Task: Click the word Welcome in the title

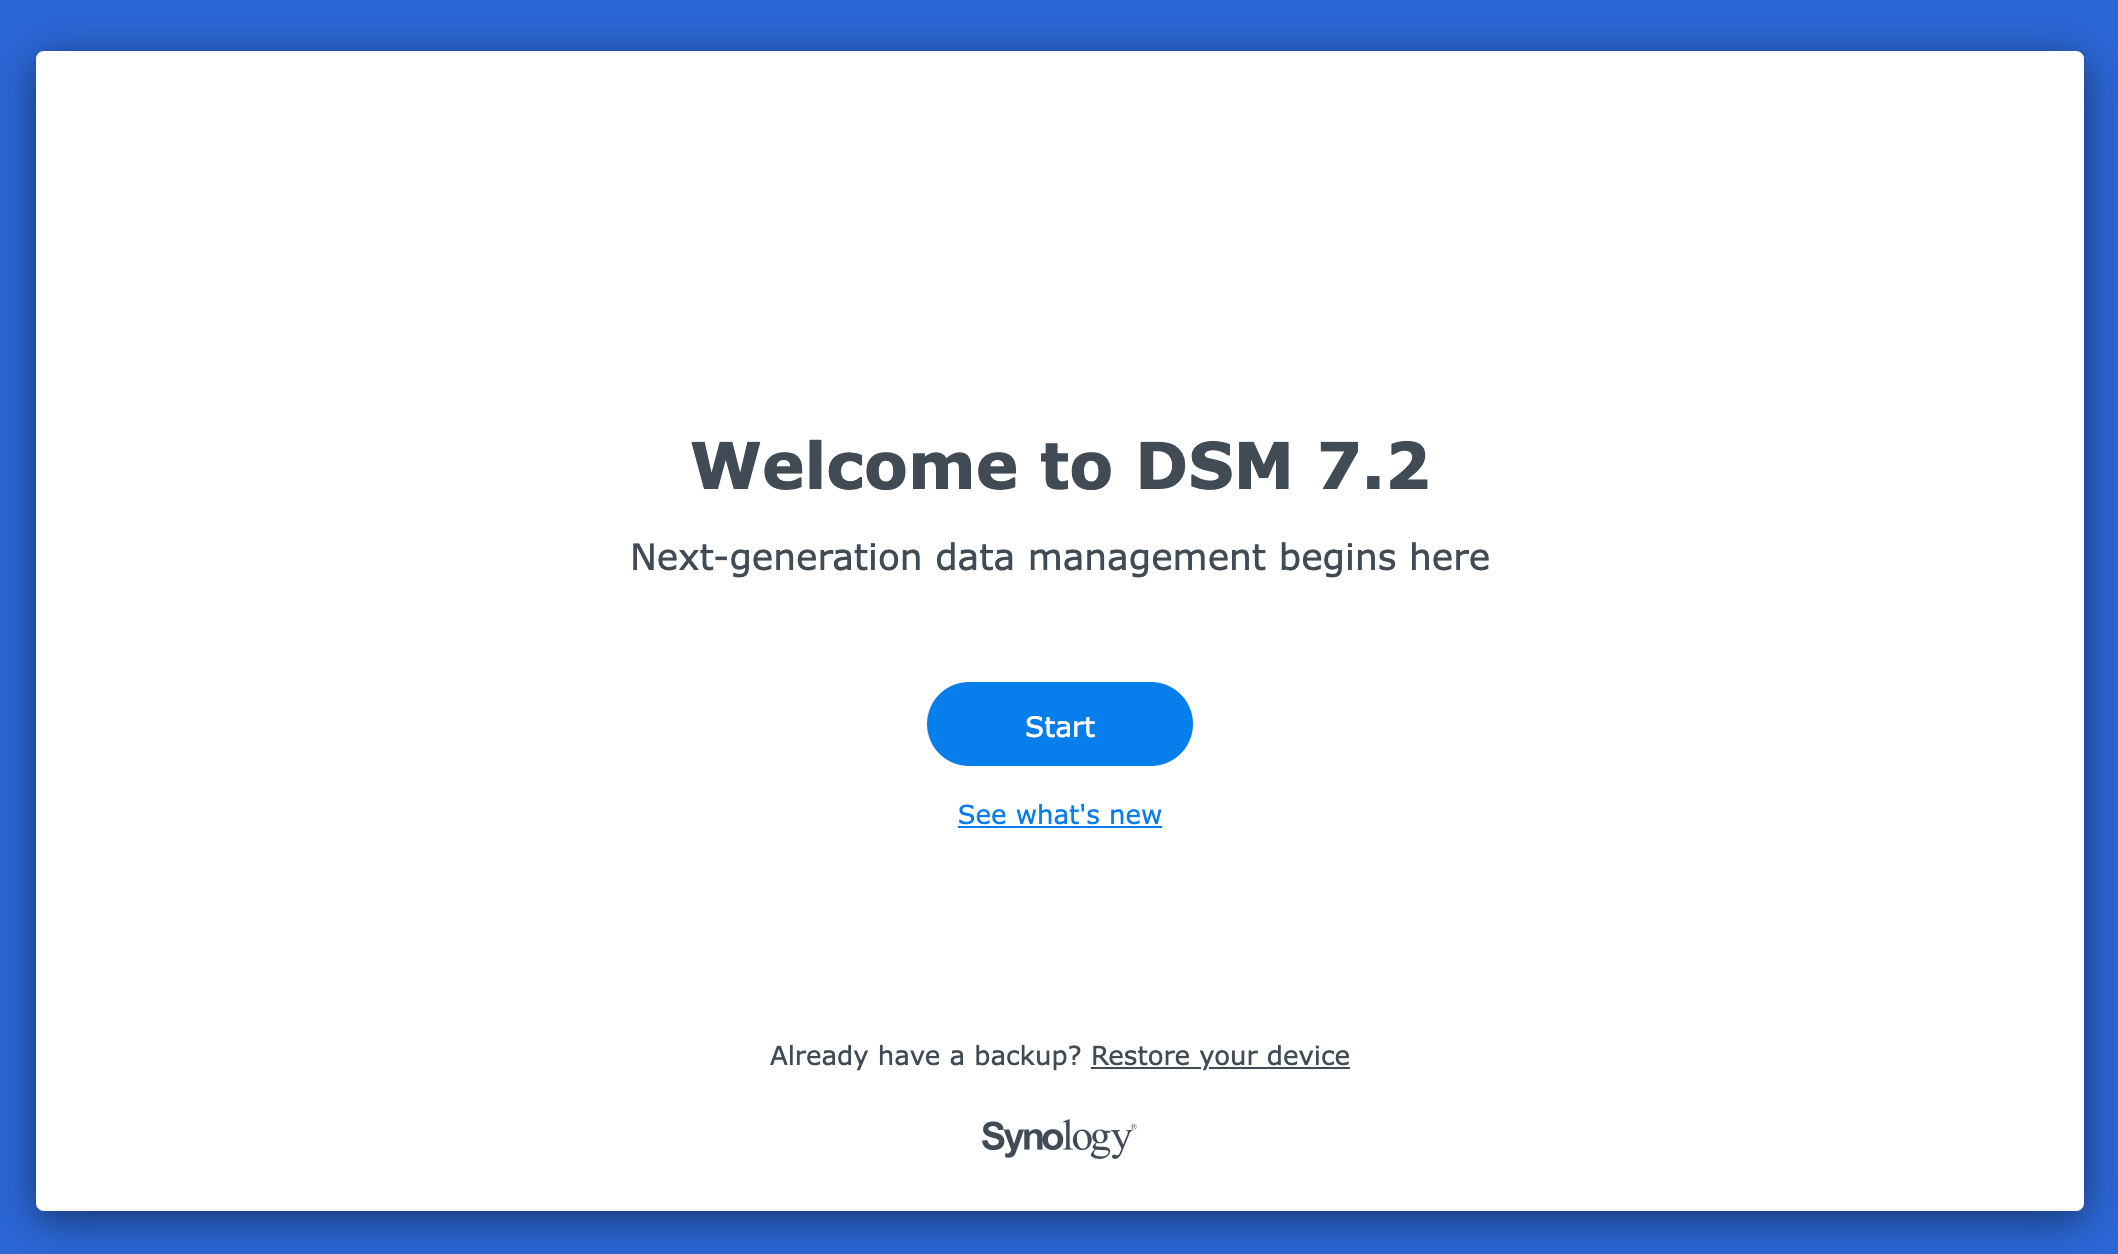Action: coord(853,466)
